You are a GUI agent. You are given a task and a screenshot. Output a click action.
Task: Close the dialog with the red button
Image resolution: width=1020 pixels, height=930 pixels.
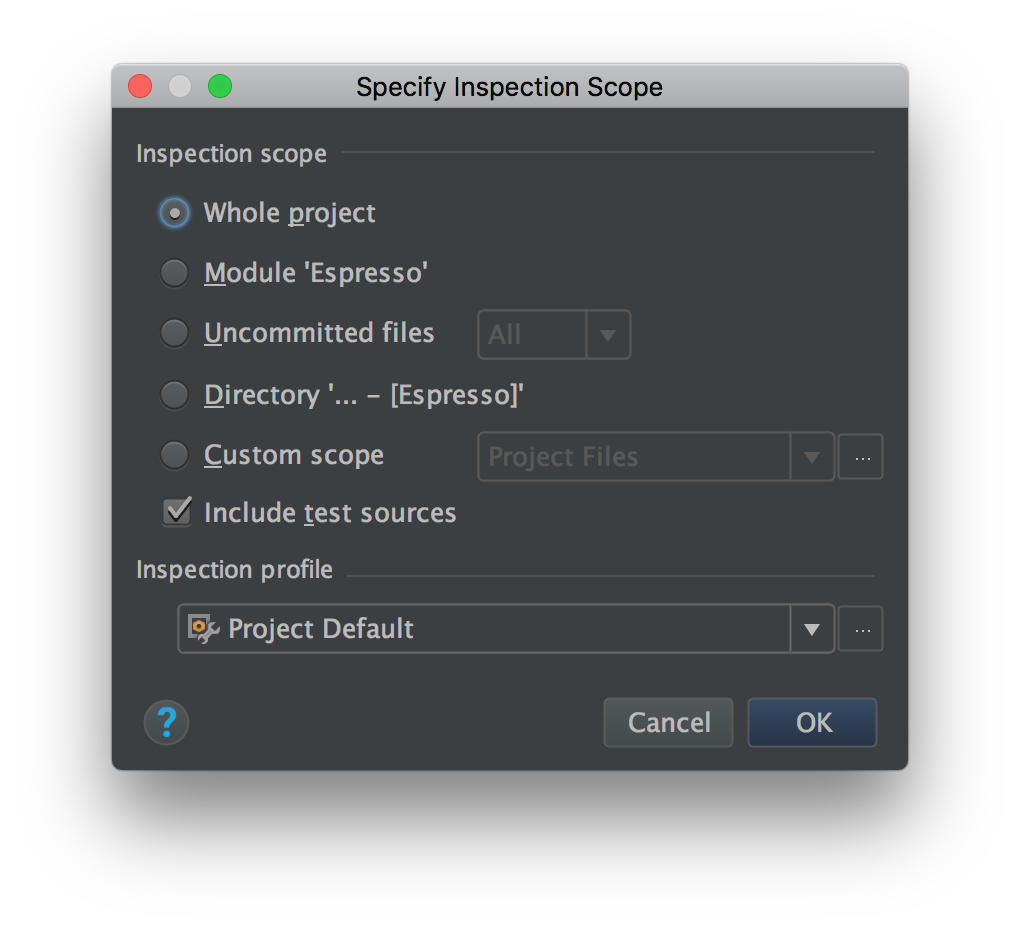[x=140, y=87]
